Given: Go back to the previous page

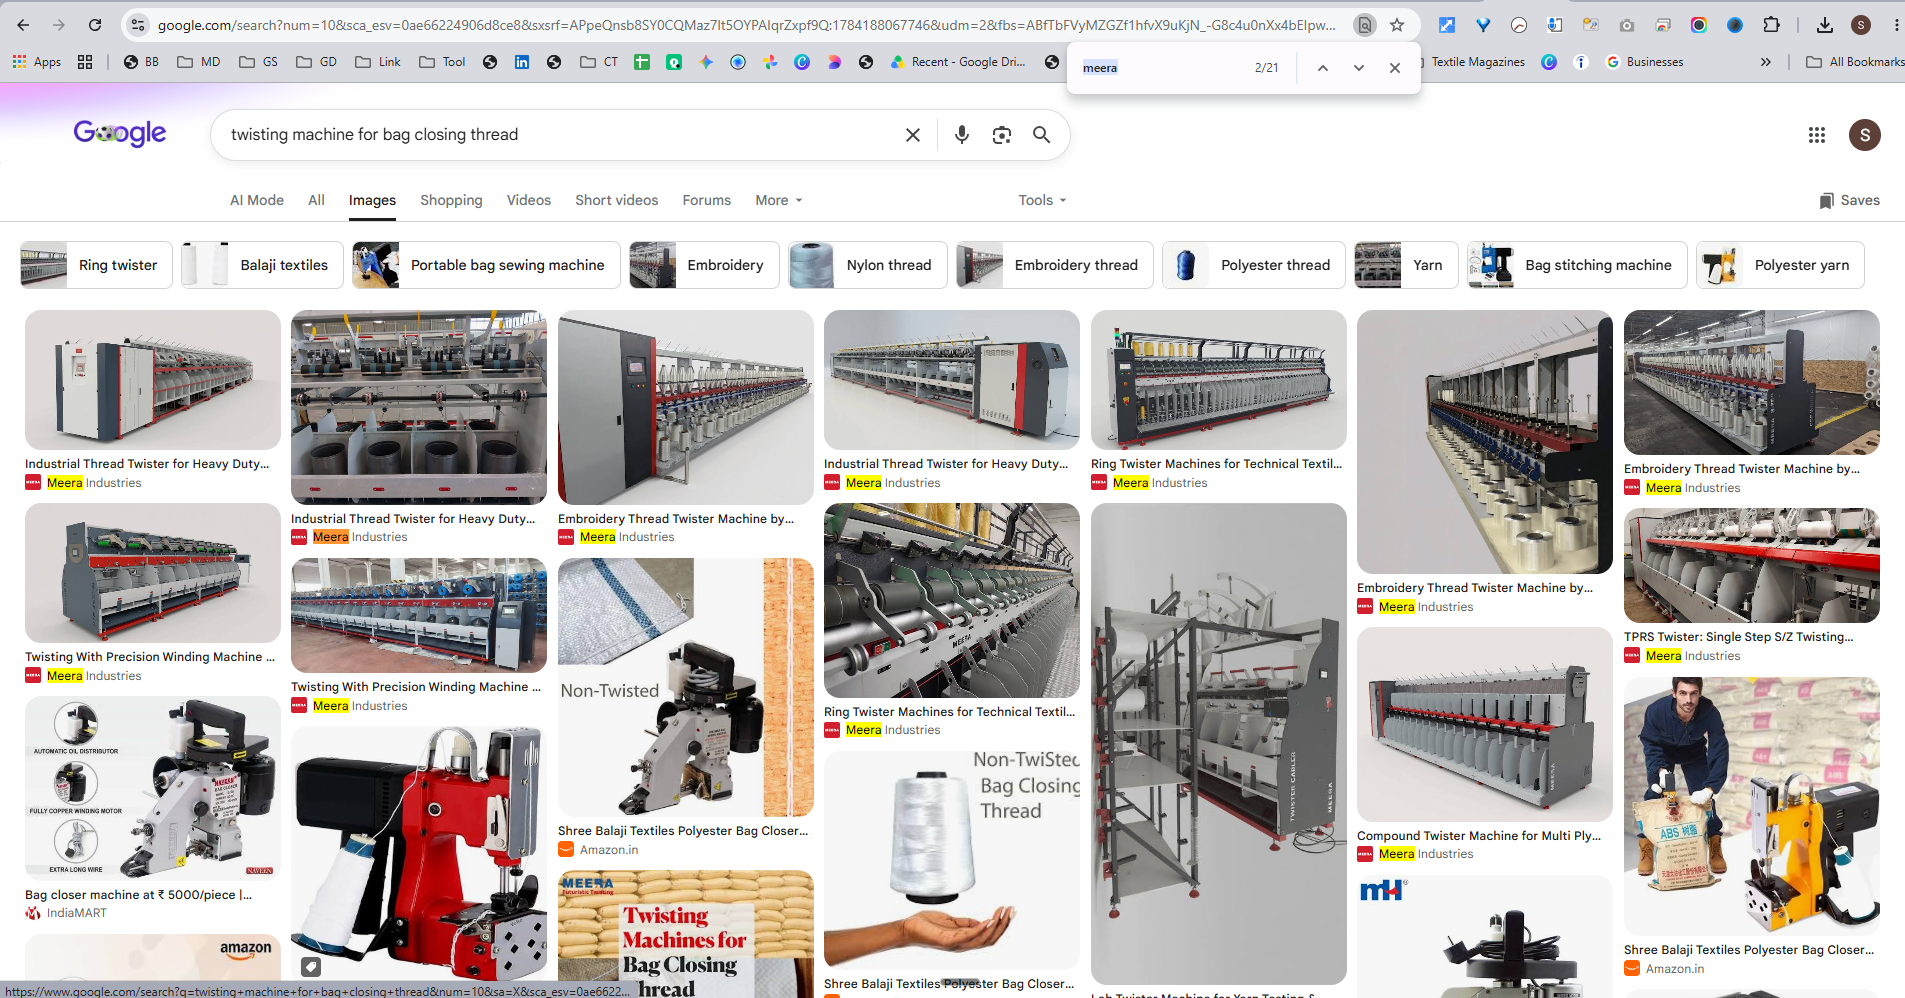Looking at the screenshot, I should [23, 25].
